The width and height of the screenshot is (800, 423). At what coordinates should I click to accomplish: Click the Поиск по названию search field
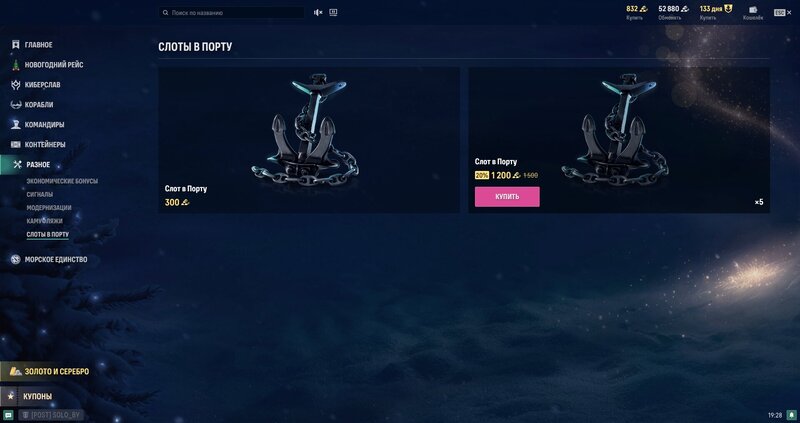point(232,12)
